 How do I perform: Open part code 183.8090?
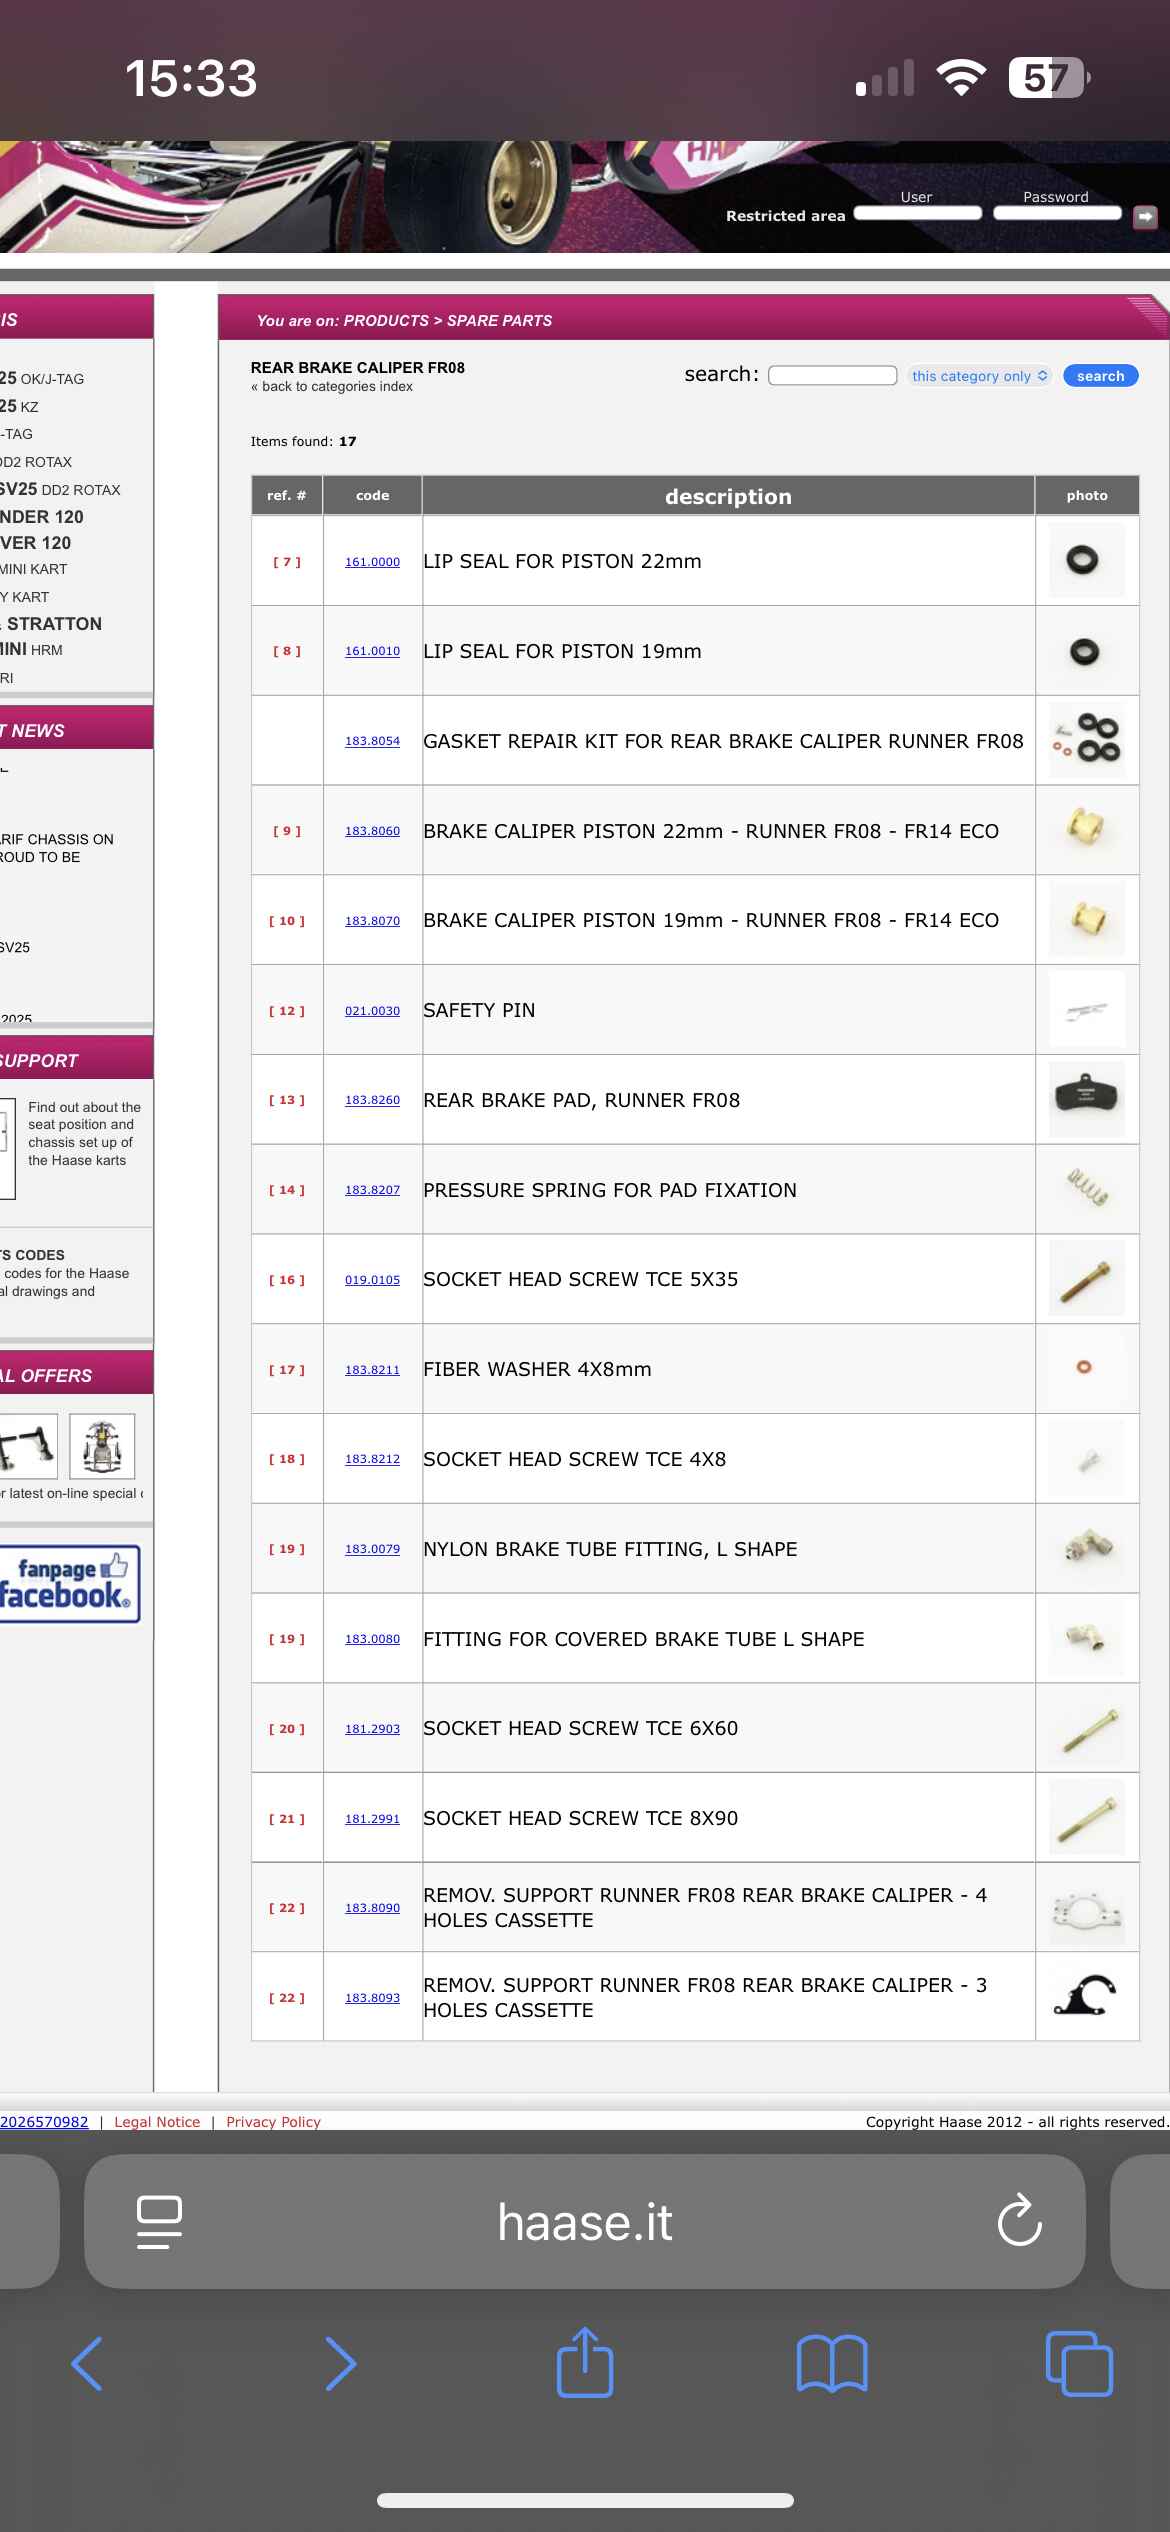[x=372, y=1908]
